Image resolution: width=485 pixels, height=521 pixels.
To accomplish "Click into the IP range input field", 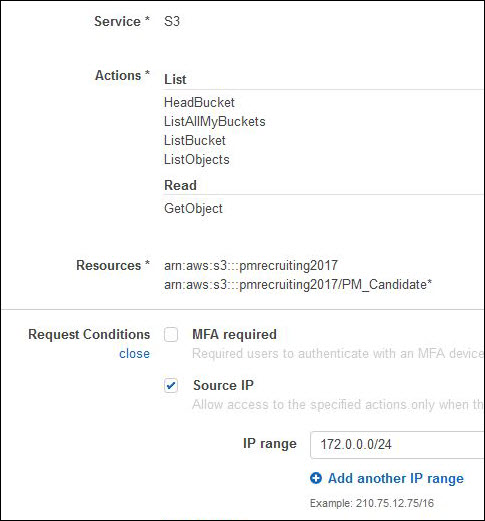I will pos(397,445).
